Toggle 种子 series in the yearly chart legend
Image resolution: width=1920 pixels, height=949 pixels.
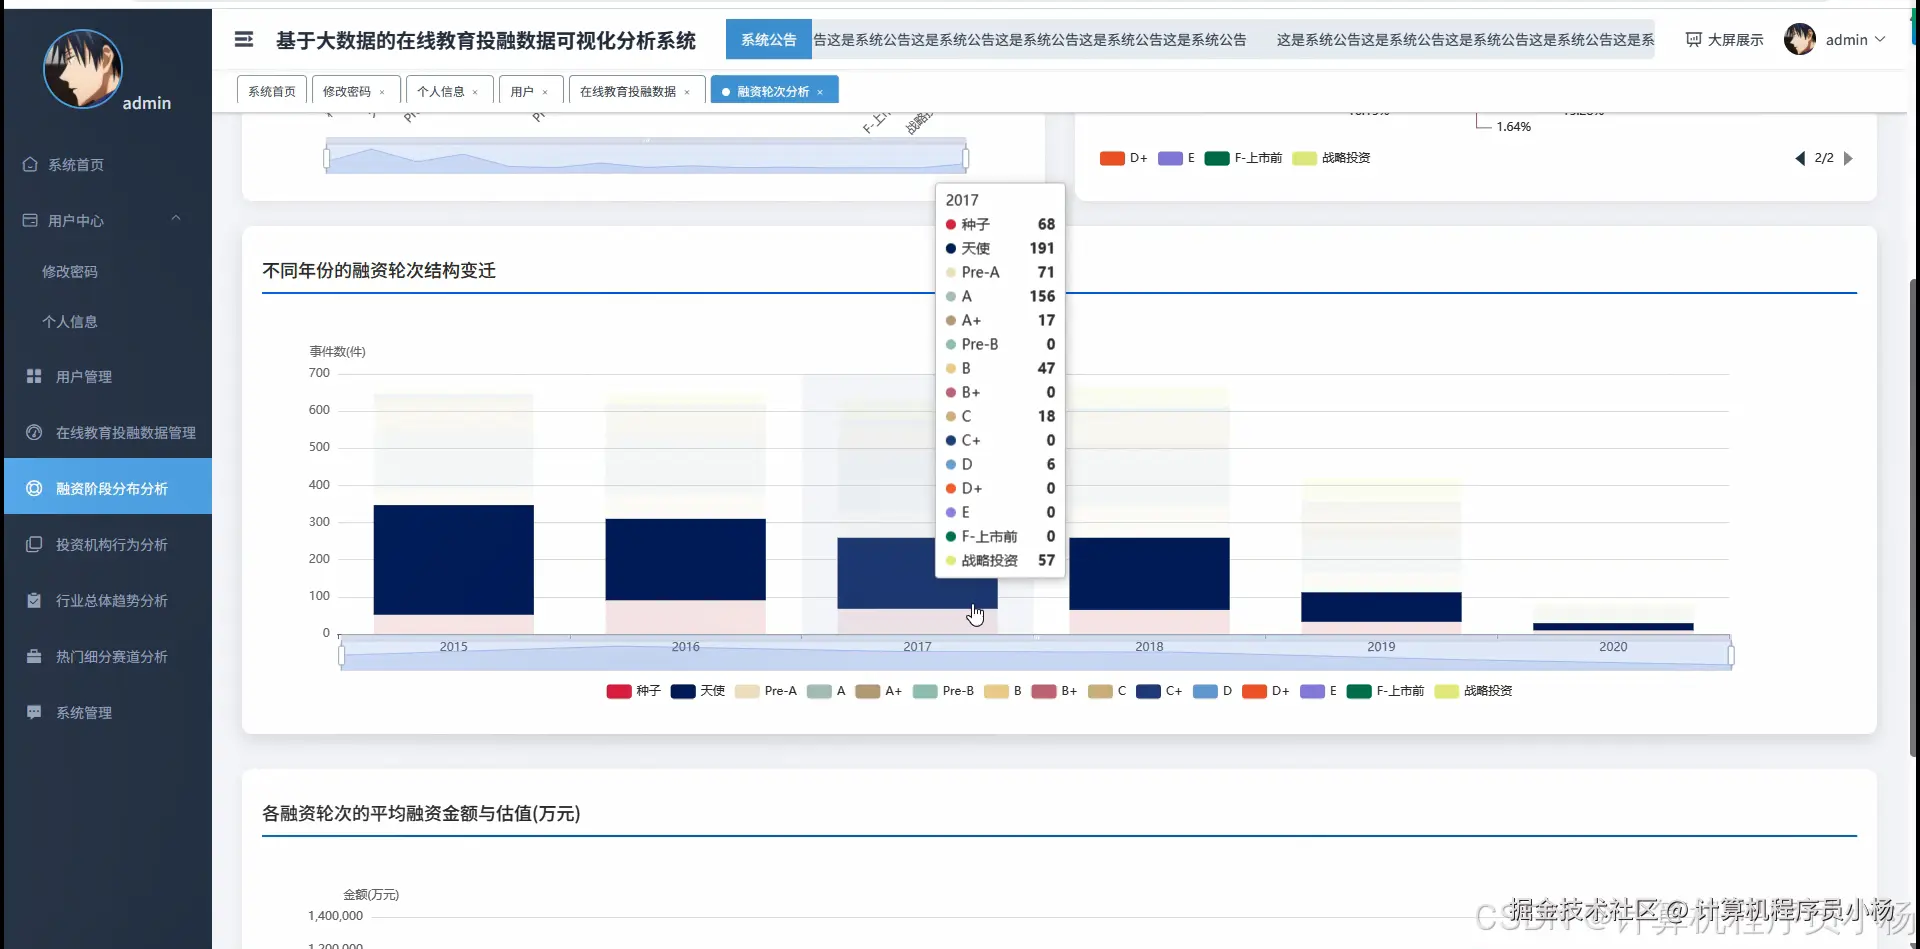click(634, 691)
